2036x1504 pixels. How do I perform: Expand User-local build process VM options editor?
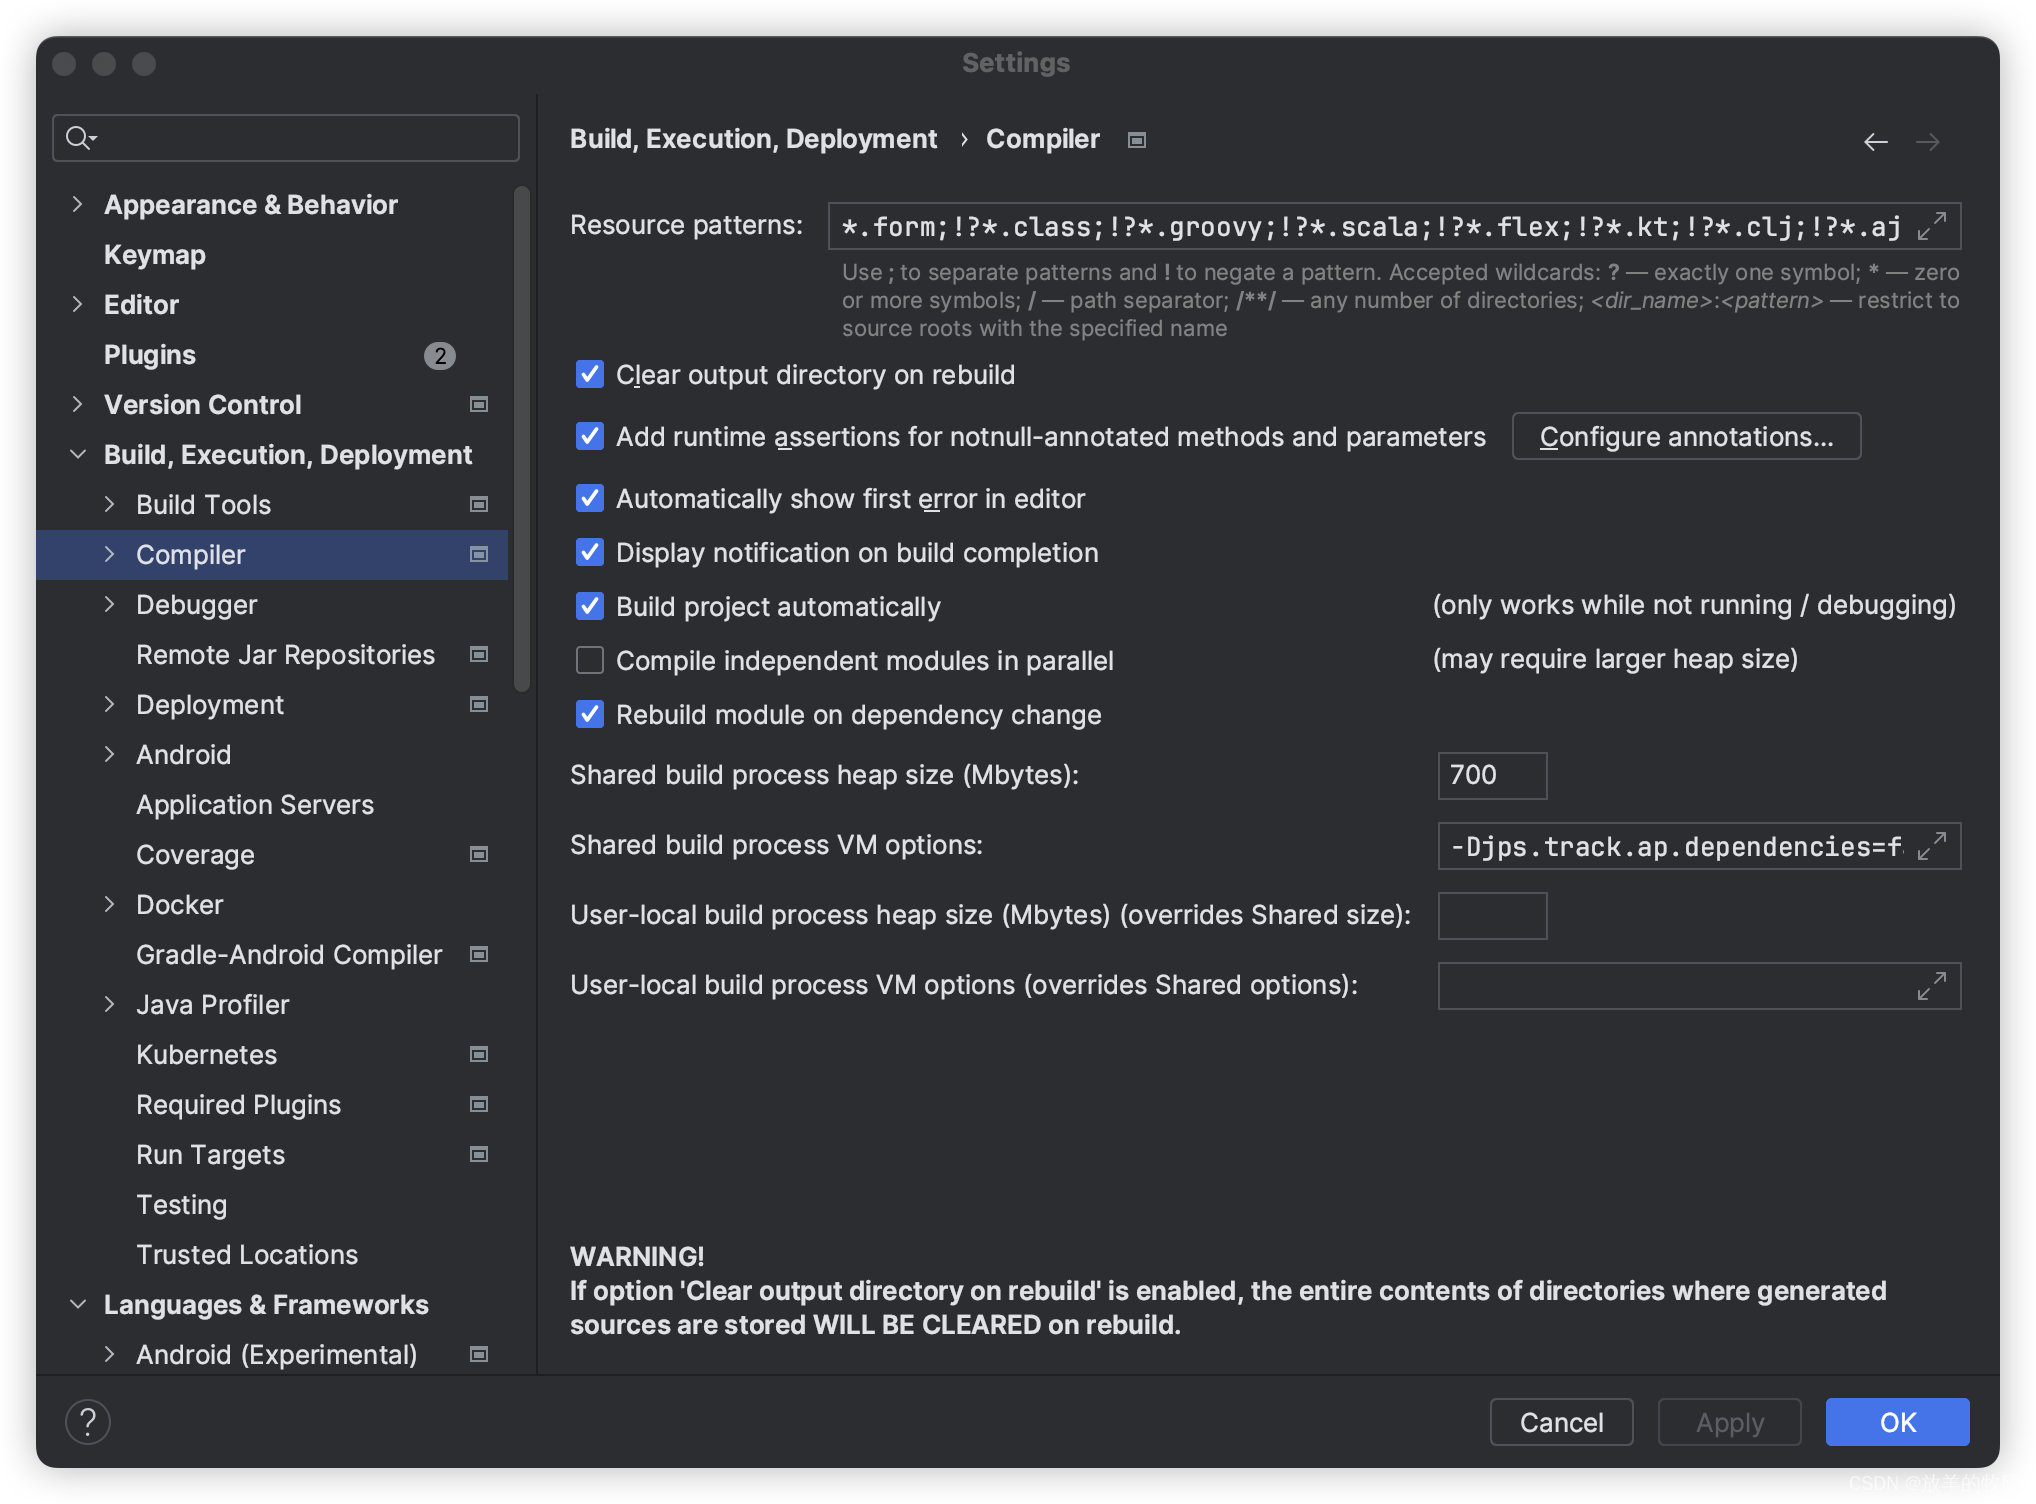click(1932, 986)
